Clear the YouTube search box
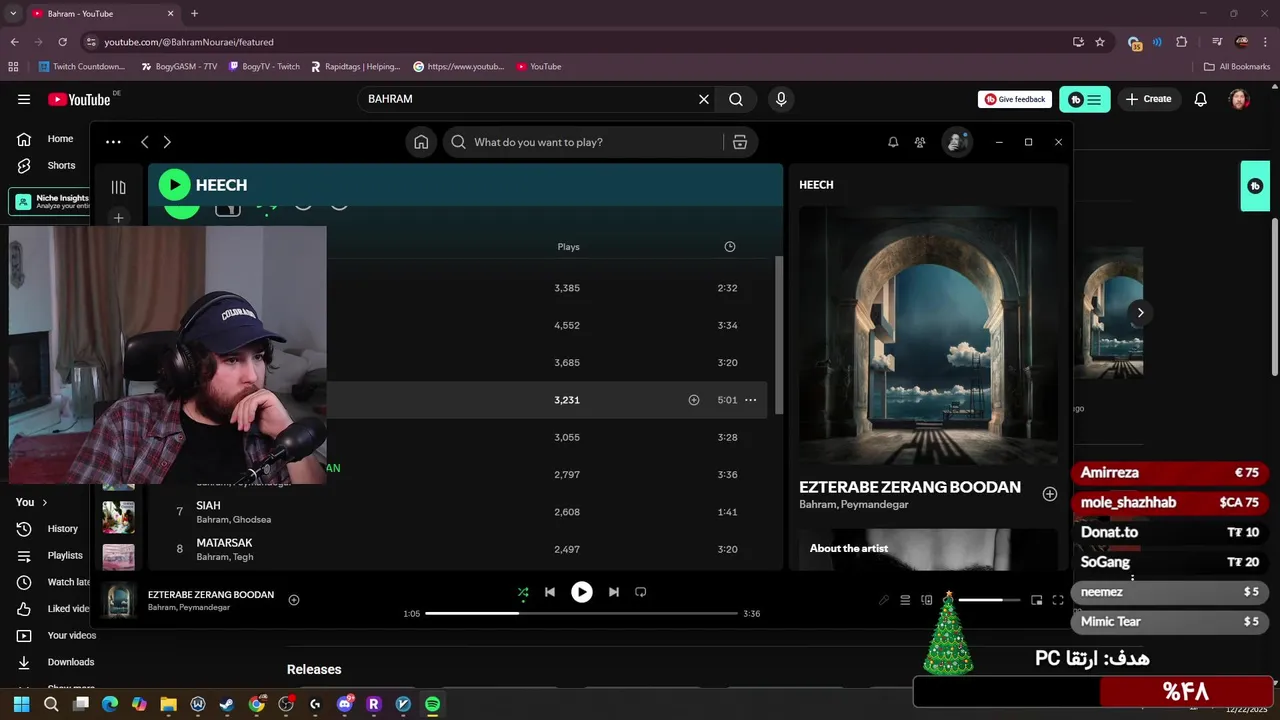This screenshot has height=720, width=1280. tap(704, 99)
